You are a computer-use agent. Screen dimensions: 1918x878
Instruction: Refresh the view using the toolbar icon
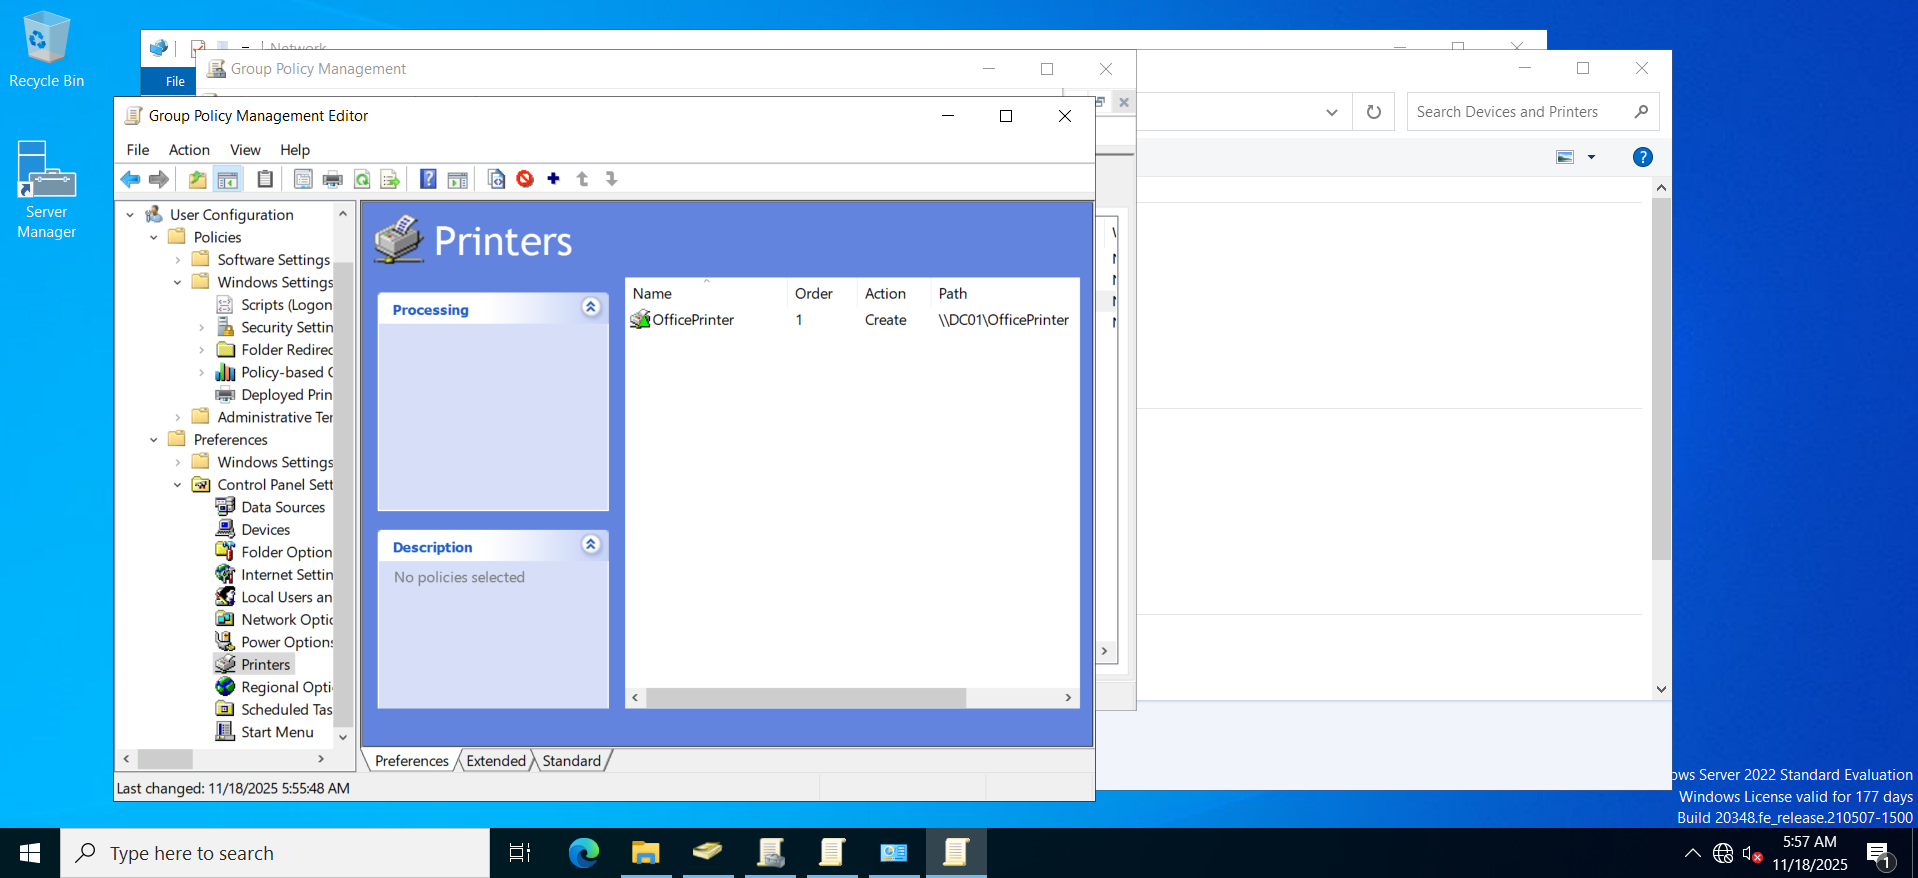362,179
